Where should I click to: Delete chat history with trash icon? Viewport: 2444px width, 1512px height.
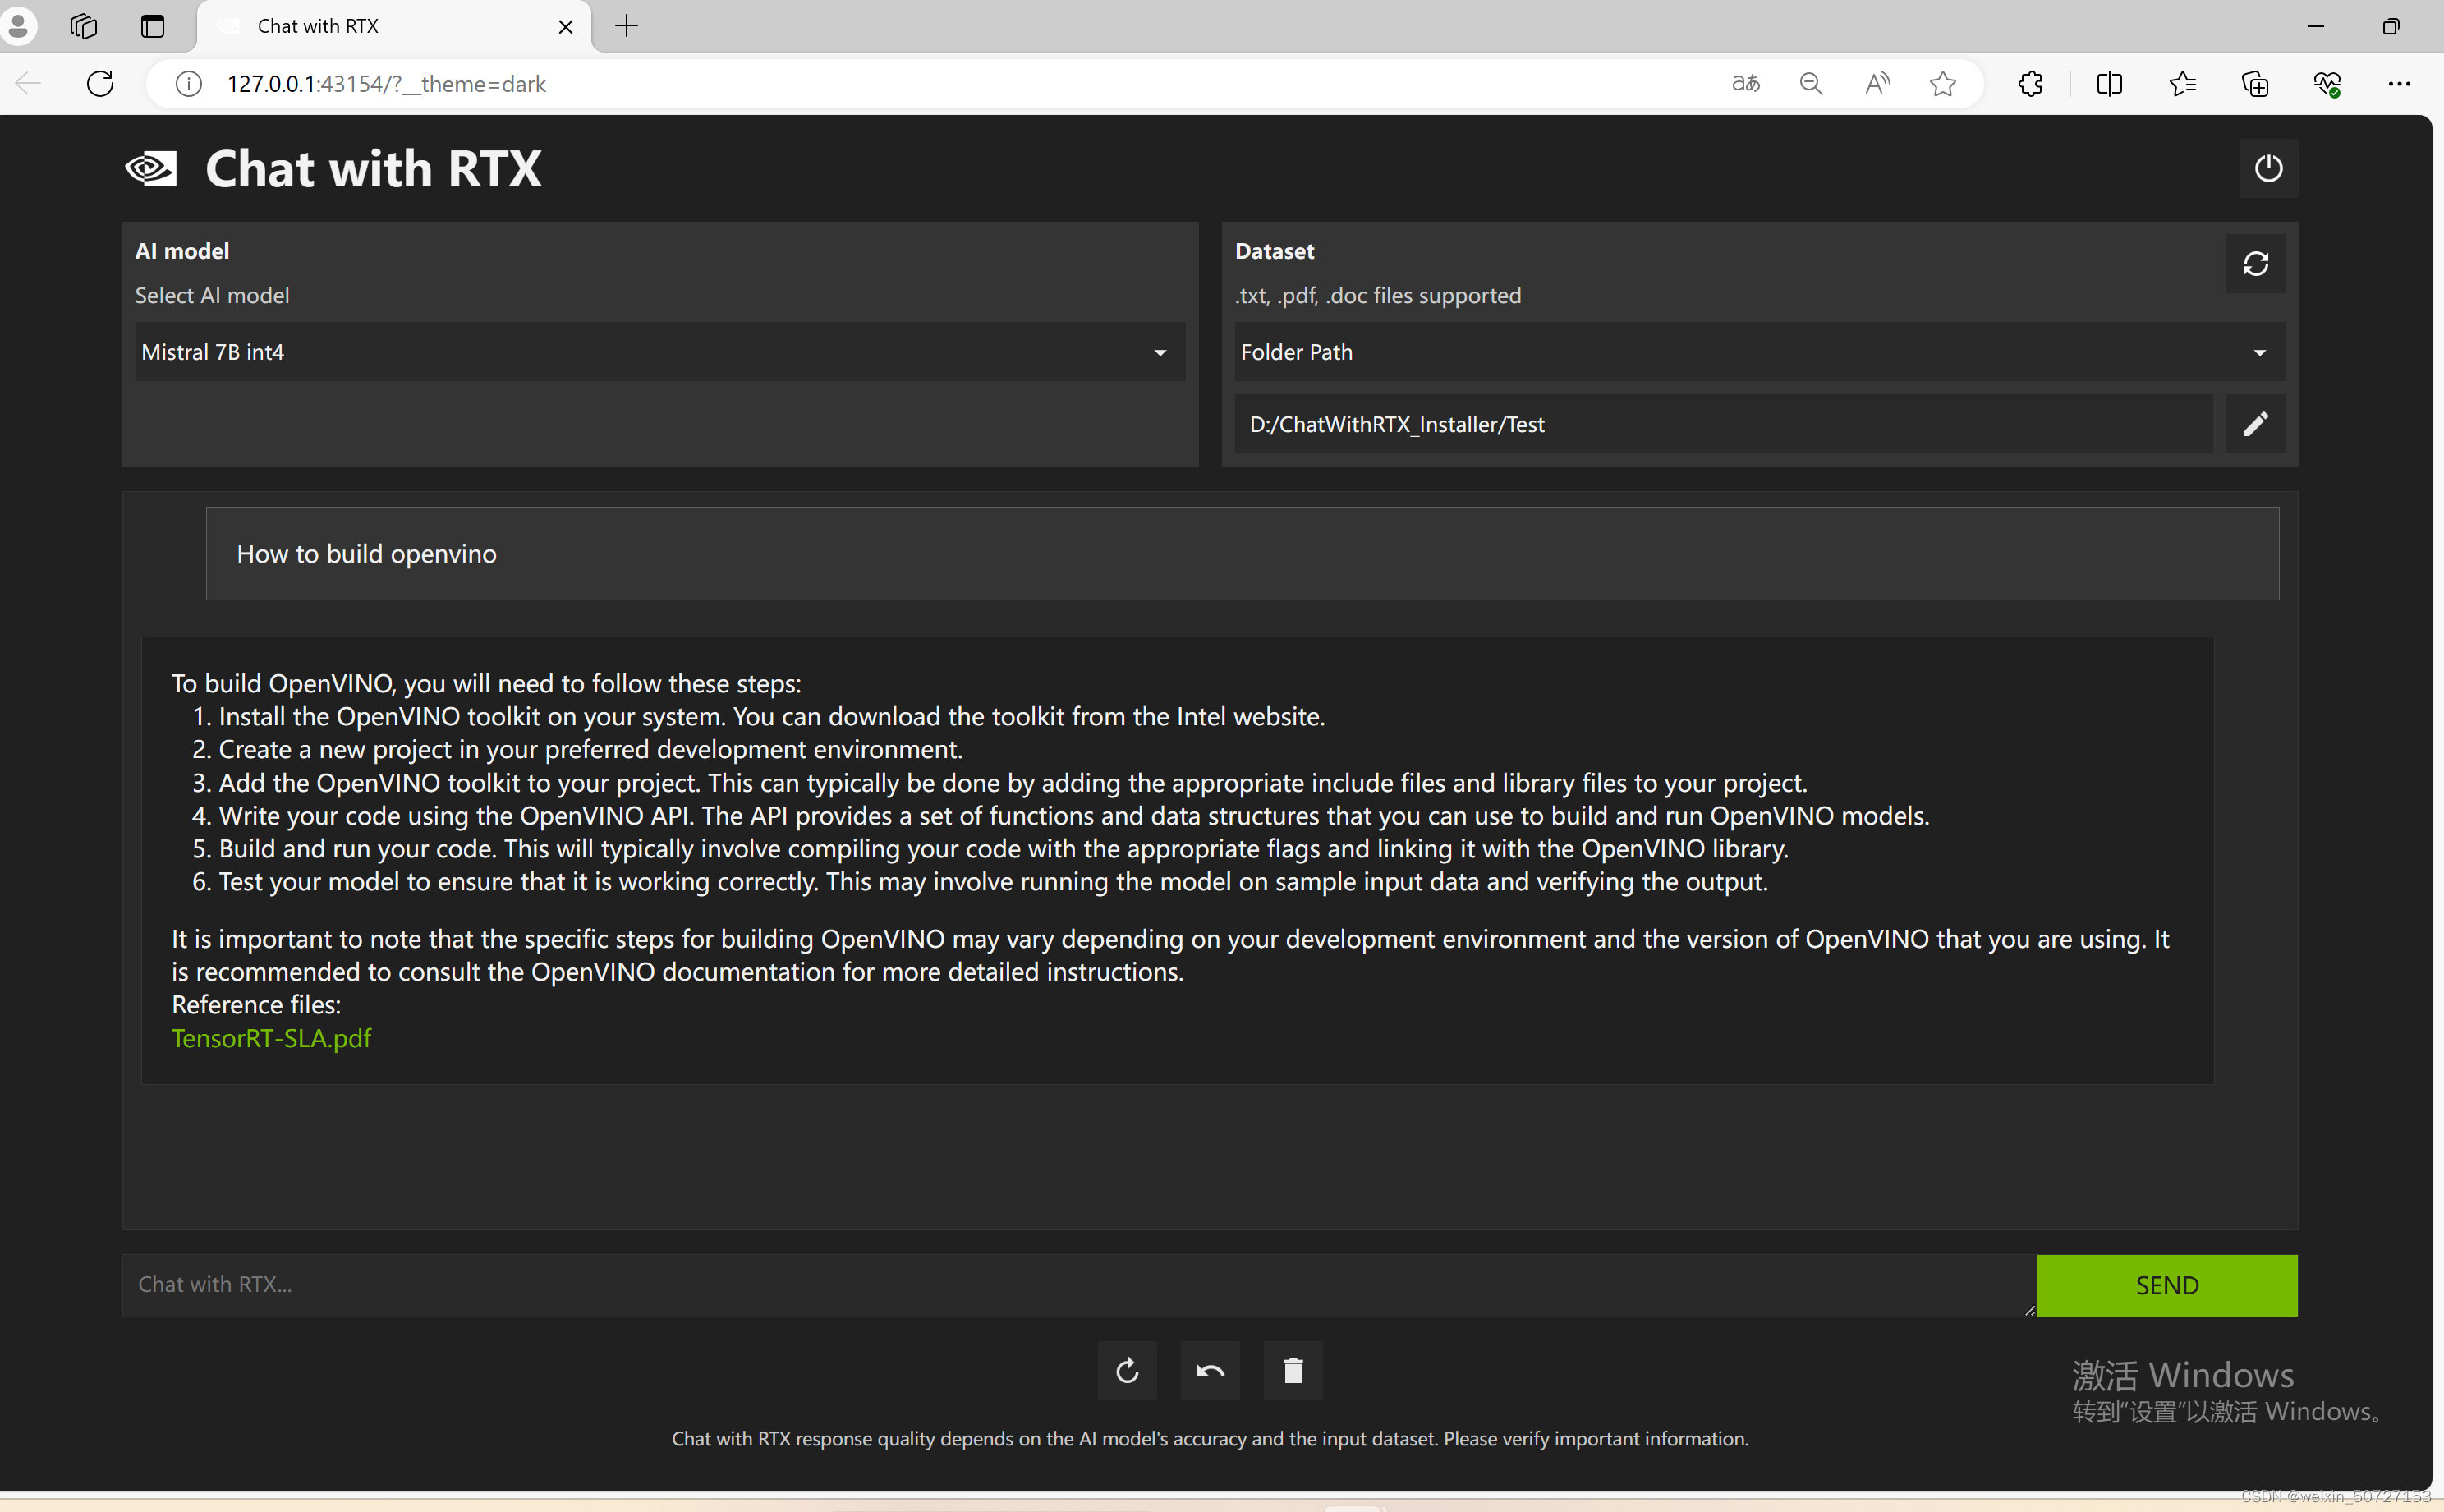click(x=1292, y=1370)
